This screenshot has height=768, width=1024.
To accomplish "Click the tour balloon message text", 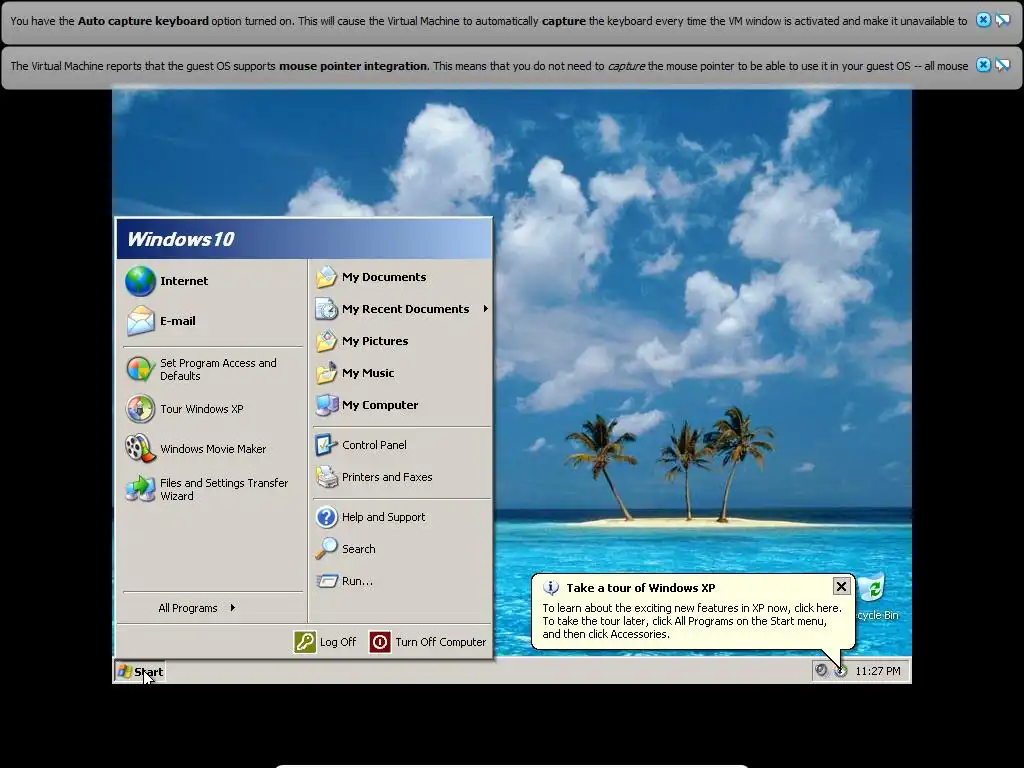I will coord(692,621).
